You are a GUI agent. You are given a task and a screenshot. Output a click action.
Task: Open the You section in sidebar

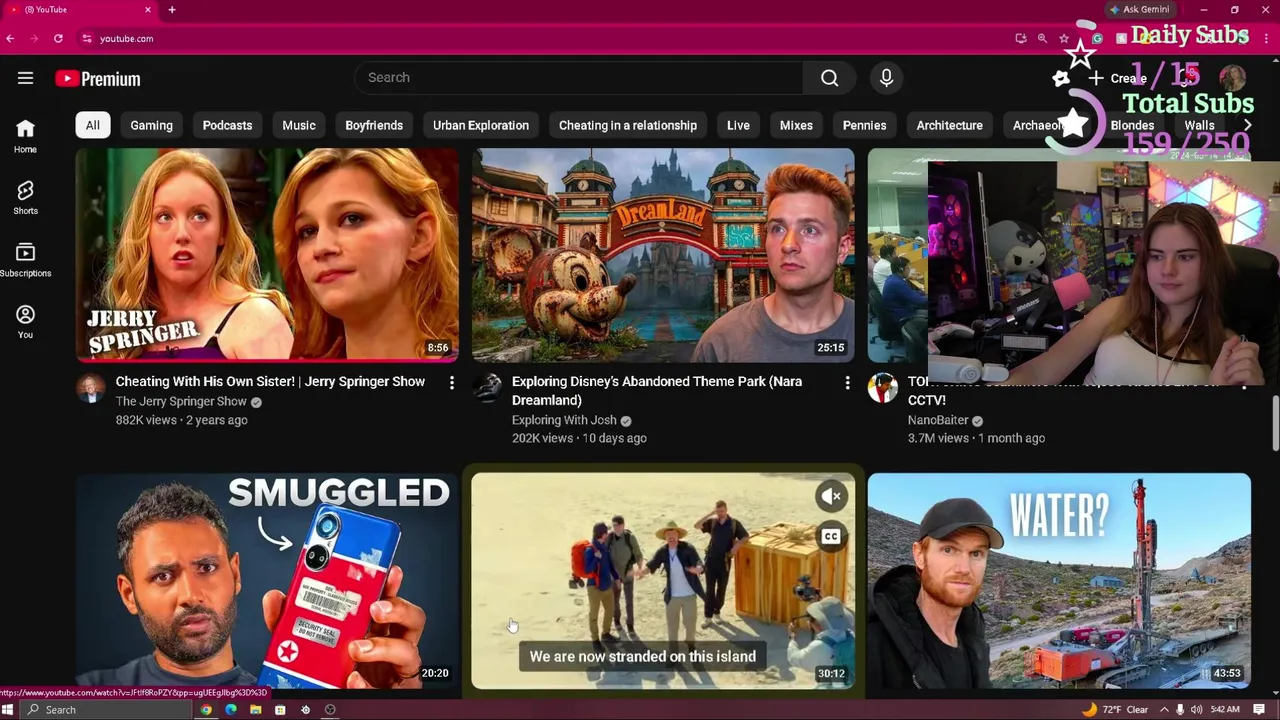[x=25, y=322]
